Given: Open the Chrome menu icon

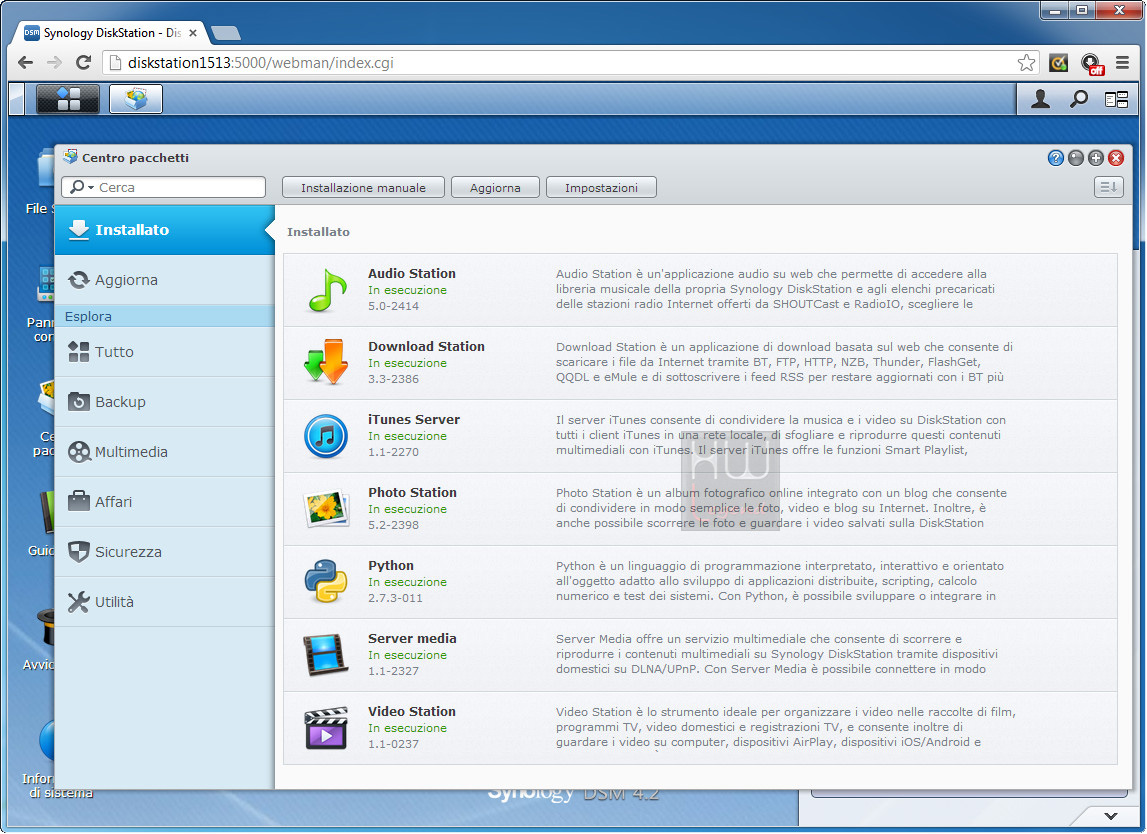Looking at the screenshot, I should point(1122,63).
